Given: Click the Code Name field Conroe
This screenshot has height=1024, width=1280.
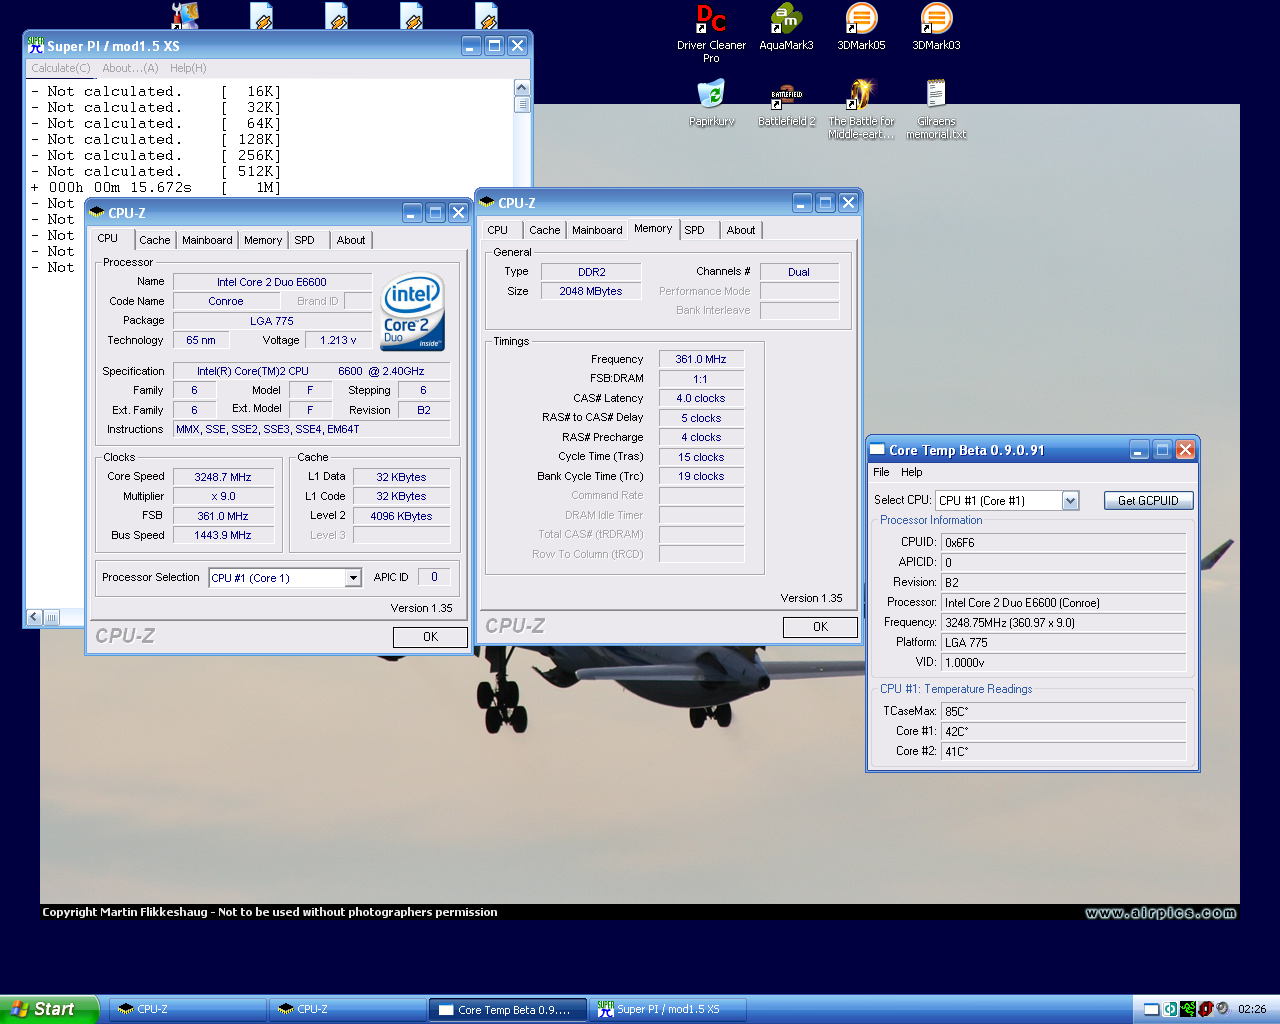Looking at the screenshot, I should click(x=226, y=301).
